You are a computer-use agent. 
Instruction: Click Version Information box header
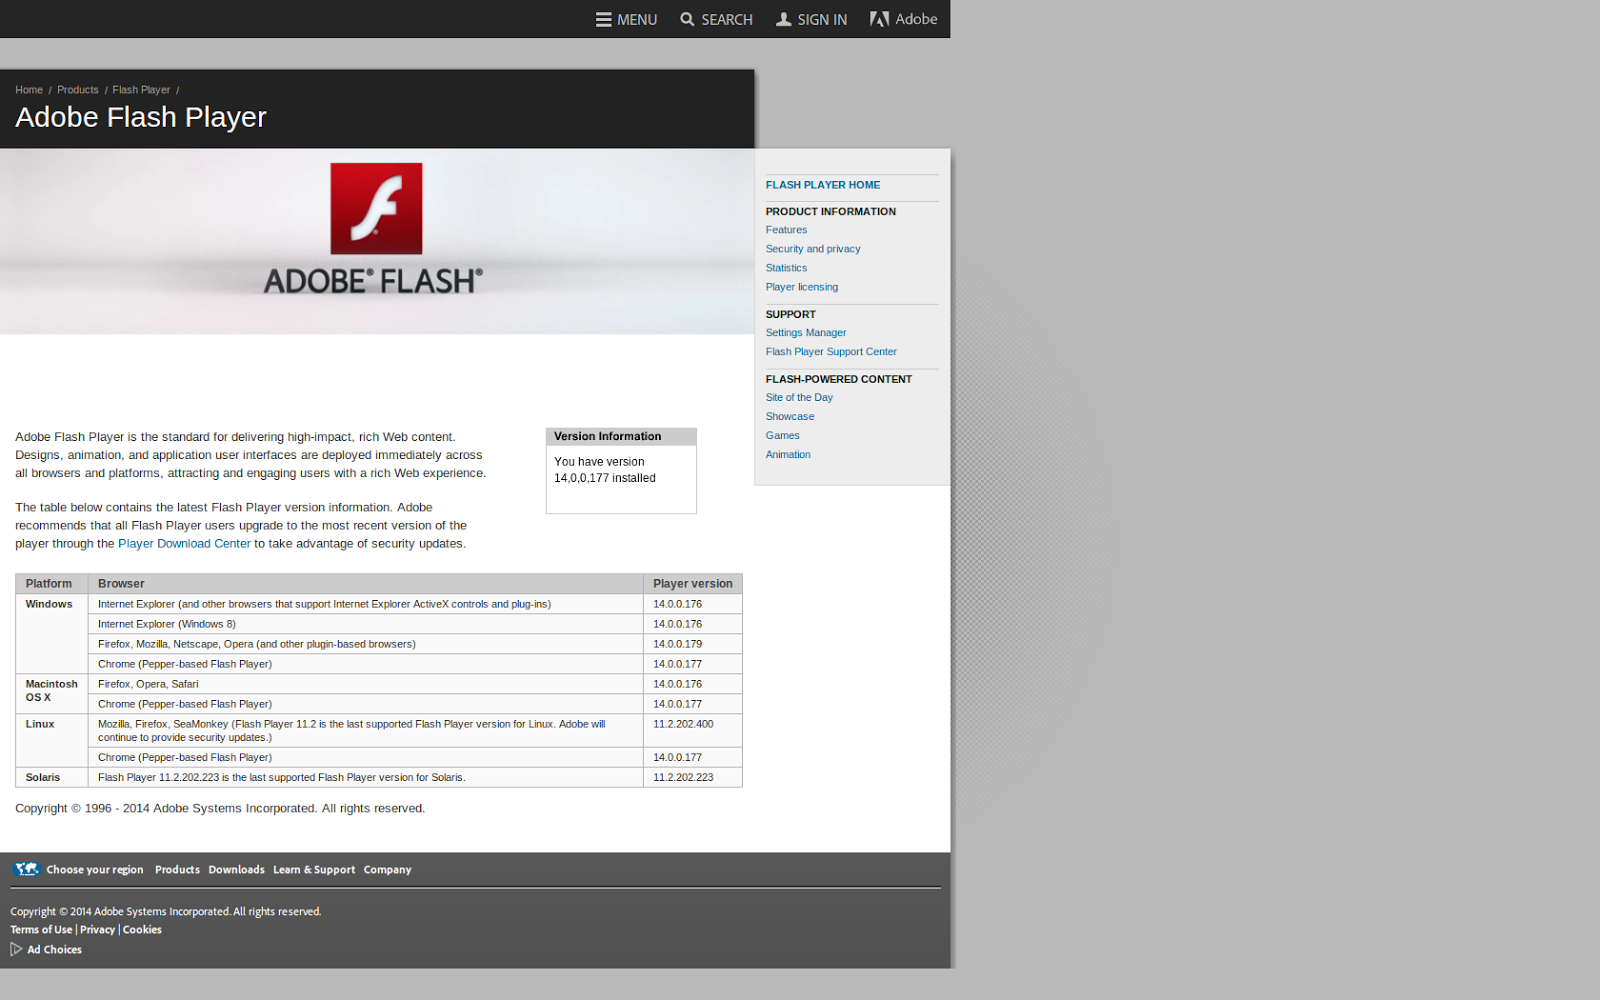tap(621, 437)
